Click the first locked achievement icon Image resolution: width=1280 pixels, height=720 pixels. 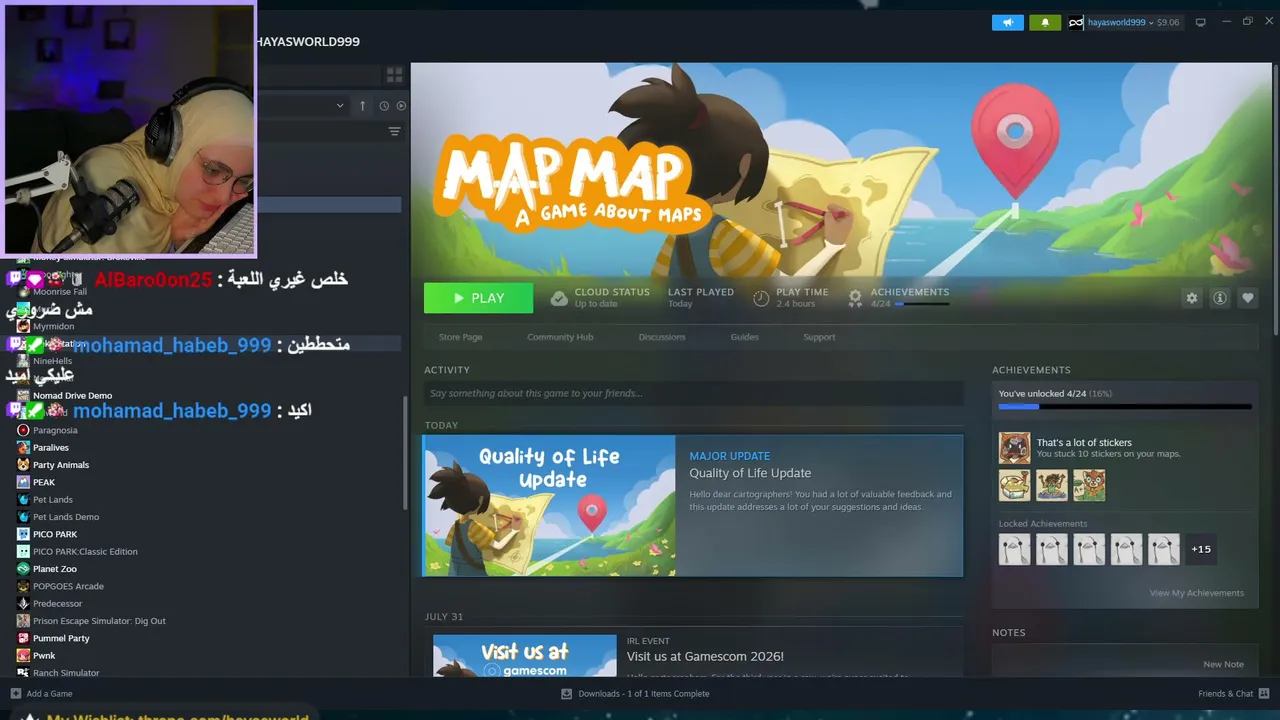(x=1014, y=549)
